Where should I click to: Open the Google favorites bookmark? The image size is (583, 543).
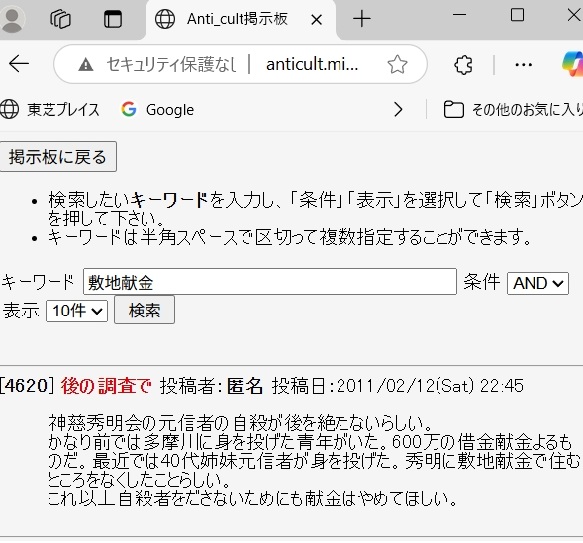point(158,109)
